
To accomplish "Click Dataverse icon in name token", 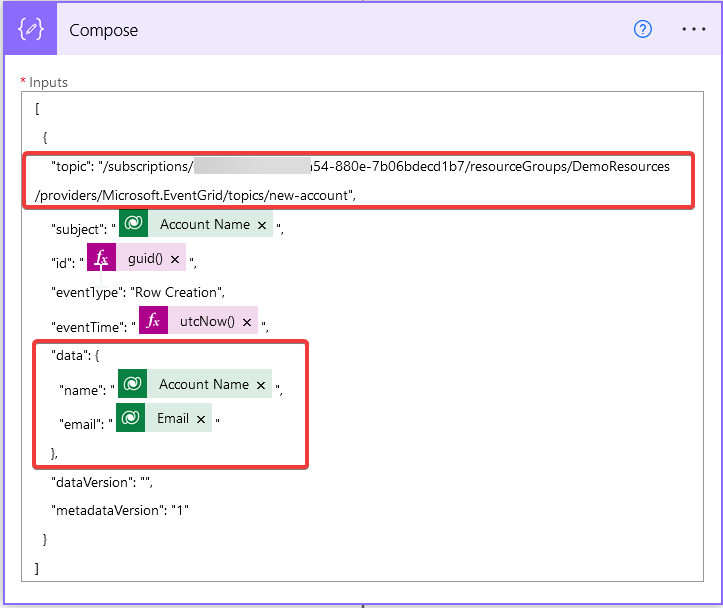I will (x=132, y=384).
